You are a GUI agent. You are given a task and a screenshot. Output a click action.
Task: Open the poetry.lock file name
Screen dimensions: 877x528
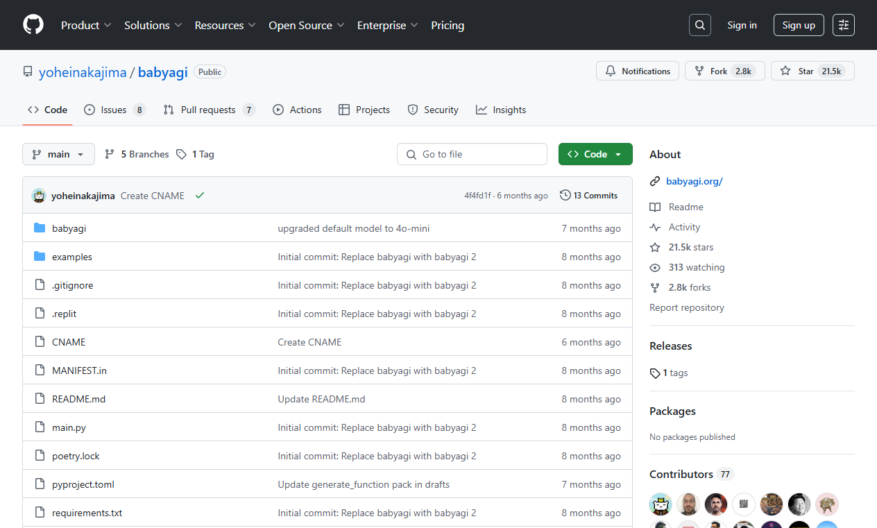76,456
